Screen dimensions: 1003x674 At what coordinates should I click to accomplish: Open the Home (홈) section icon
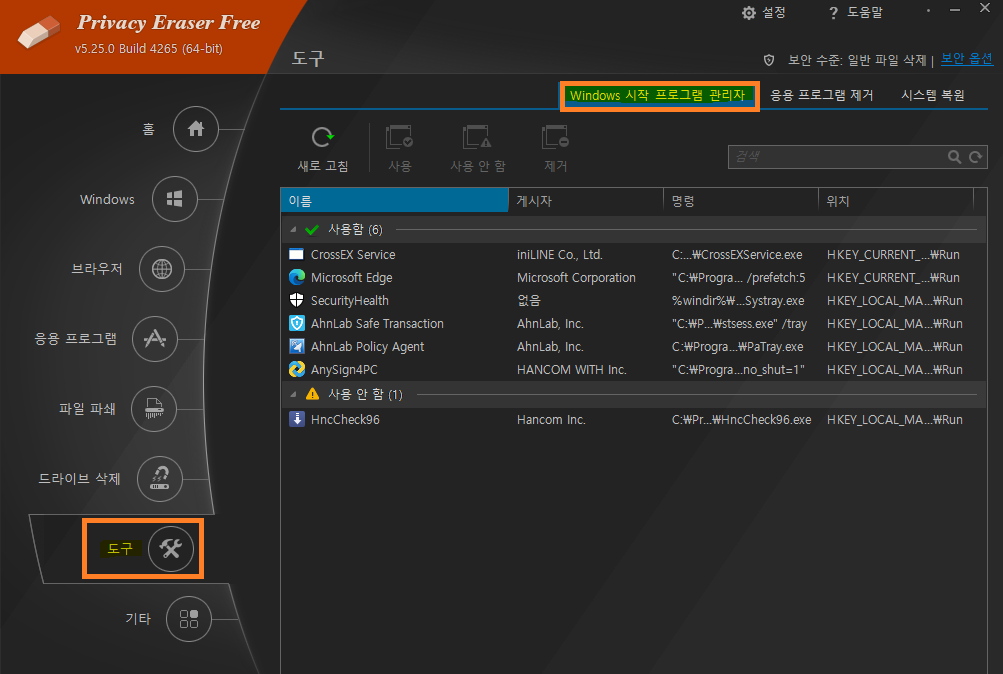click(x=196, y=129)
